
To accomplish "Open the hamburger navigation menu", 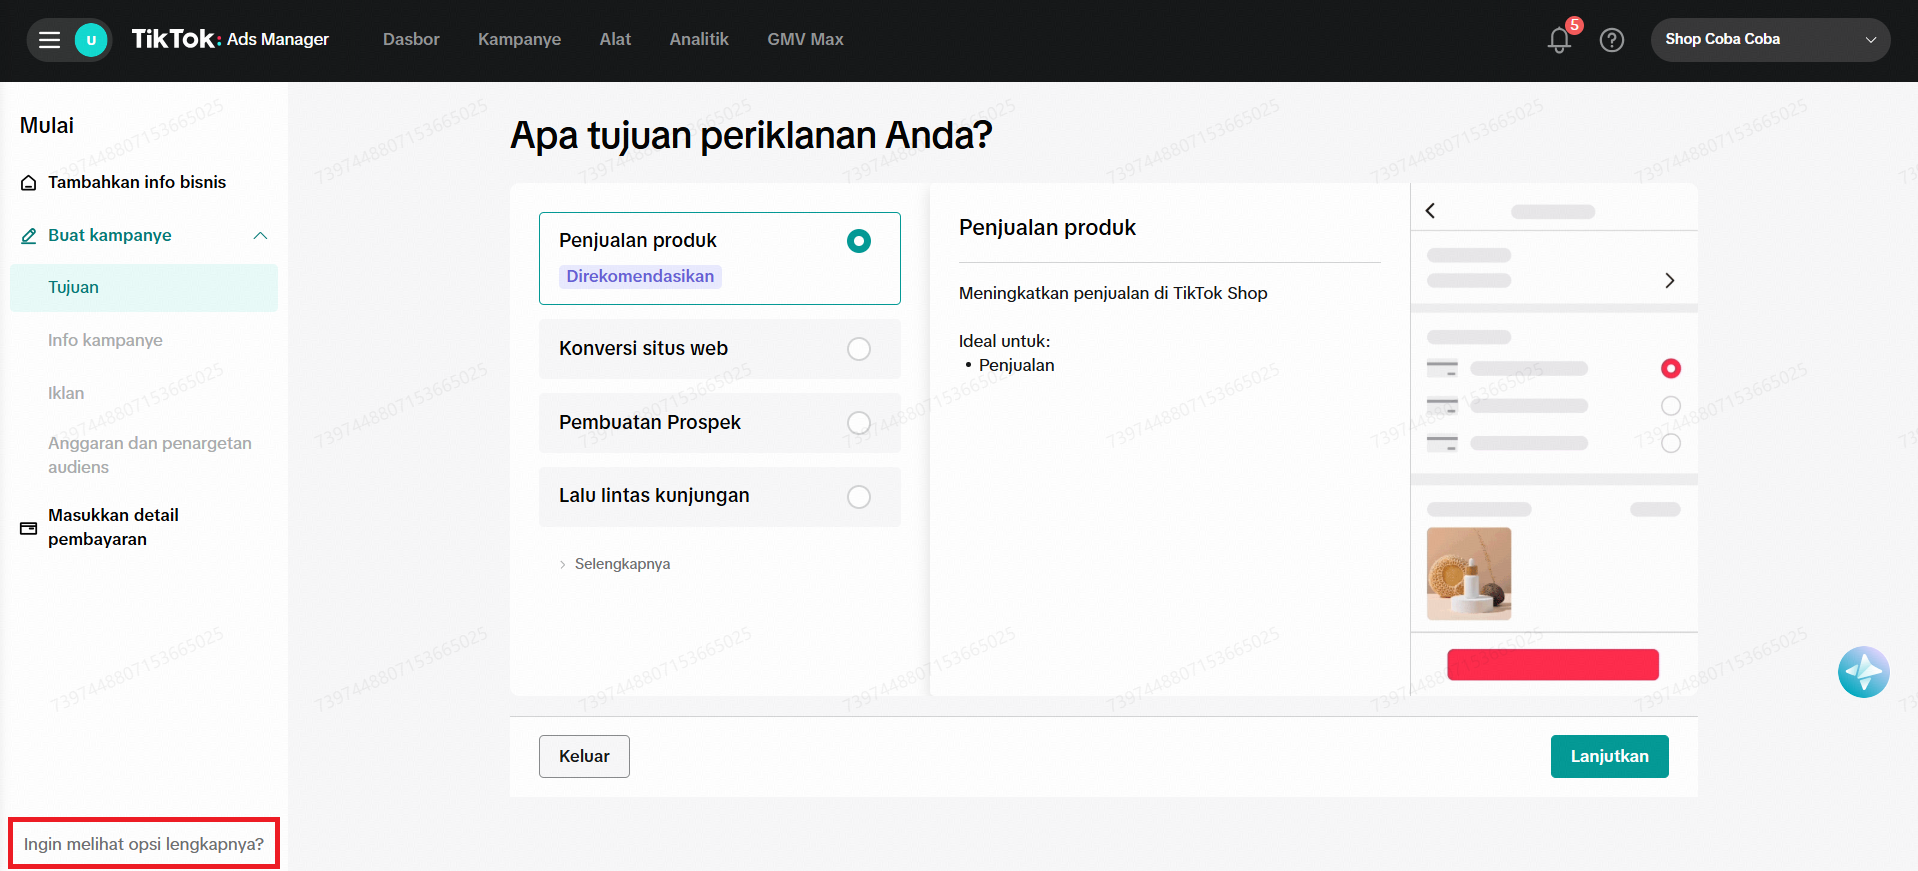I will click(49, 40).
